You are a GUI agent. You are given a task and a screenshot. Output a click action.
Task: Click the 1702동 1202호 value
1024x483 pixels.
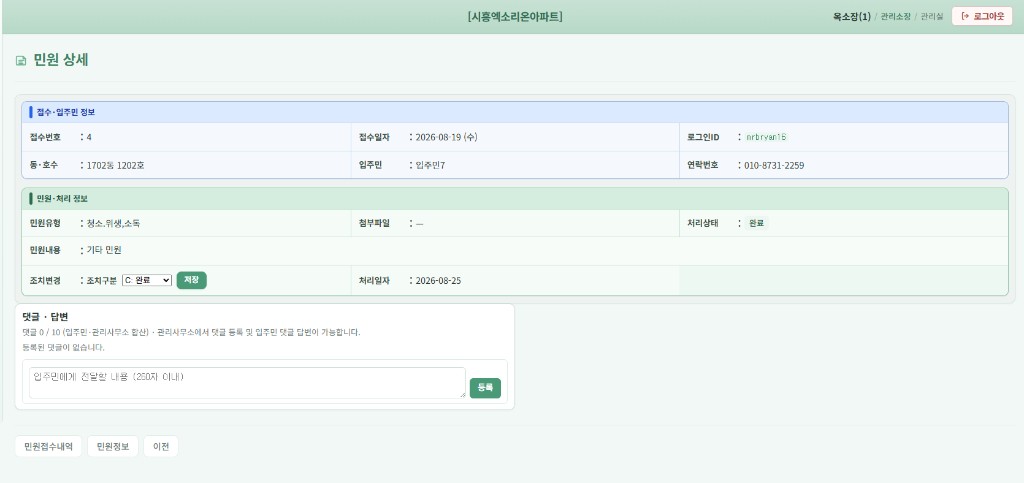[x=116, y=166]
